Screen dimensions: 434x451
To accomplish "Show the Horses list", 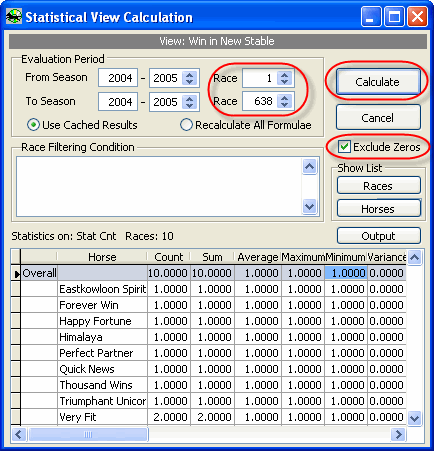I will [x=379, y=209].
